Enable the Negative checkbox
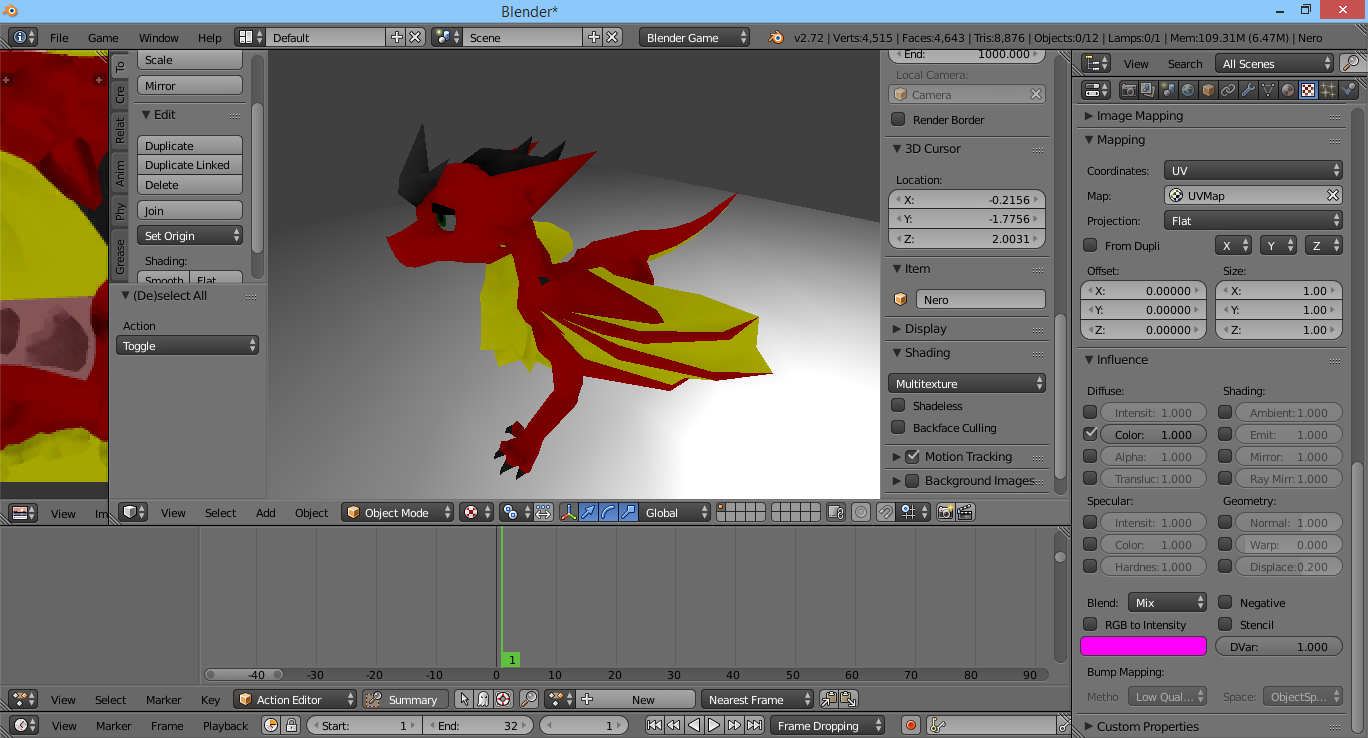Screen dimensions: 1368x738 [x=1225, y=602]
